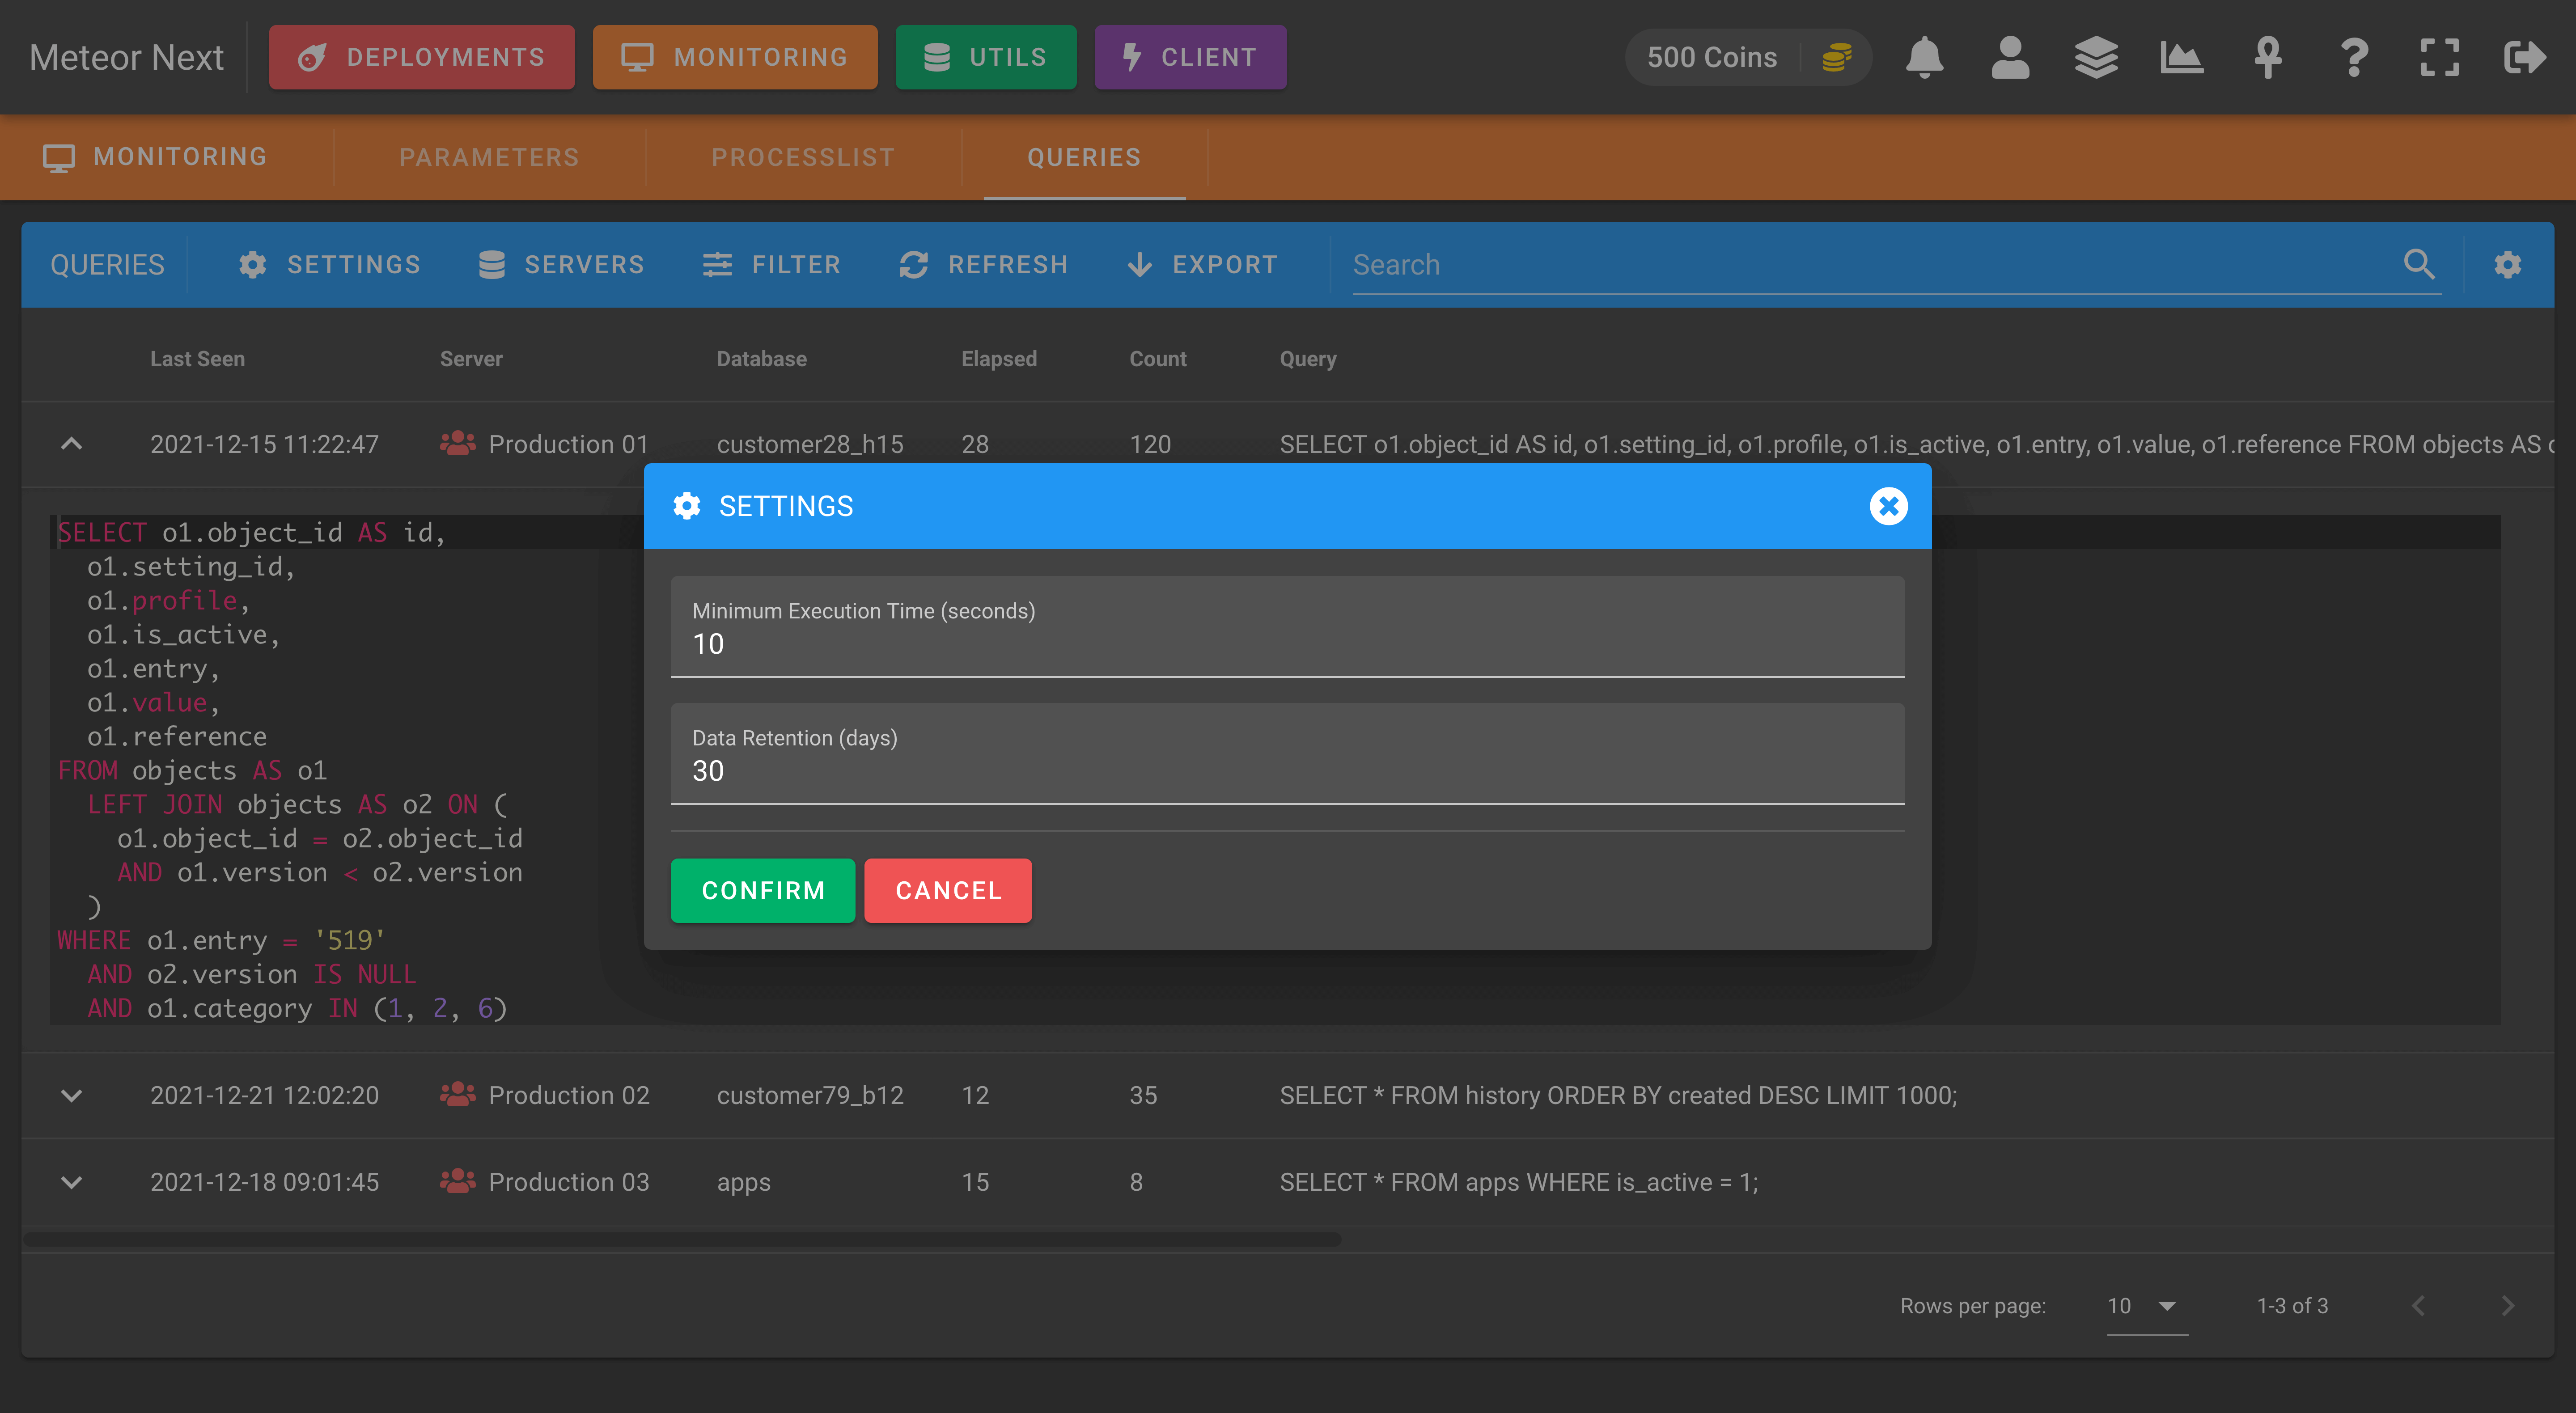Viewport: 2576px width, 1413px height.
Task: Switch to the Monitoring sub-tab
Action: pyautogui.click(x=155, y=157)
